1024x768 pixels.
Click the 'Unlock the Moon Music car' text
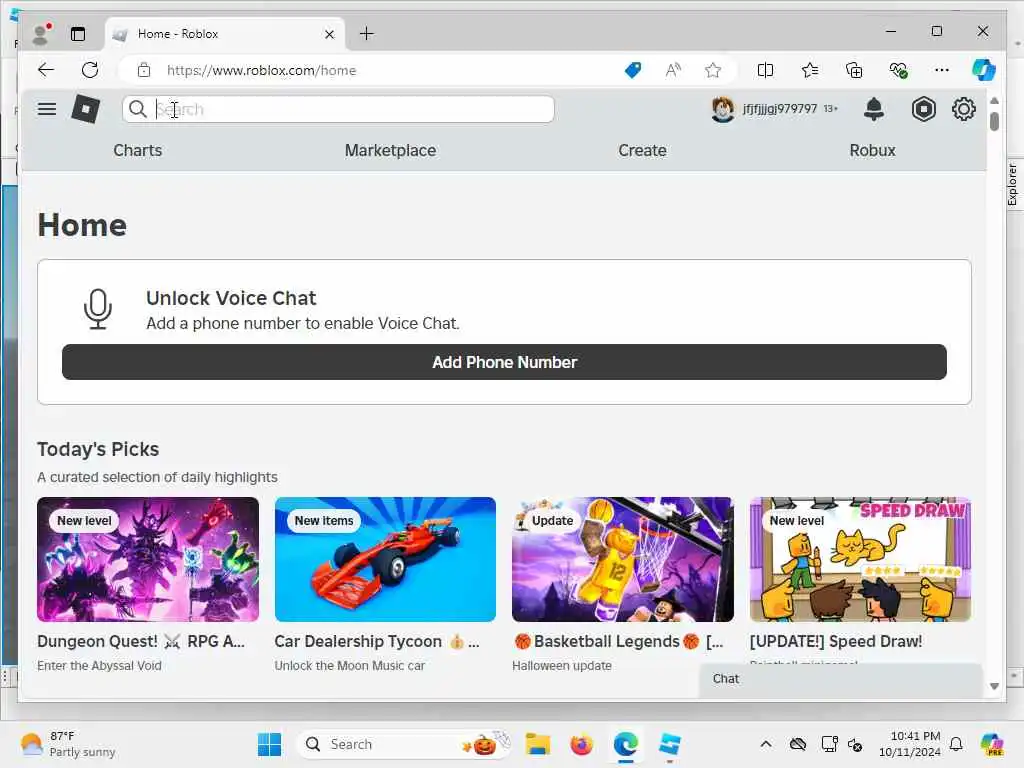[x=349, y=665]
